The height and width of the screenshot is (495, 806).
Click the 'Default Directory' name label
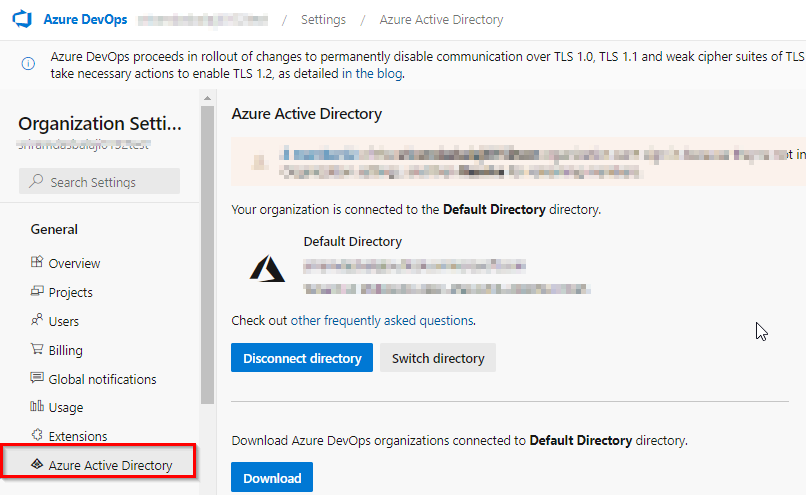pyautogui.click(x=353, y=241)
